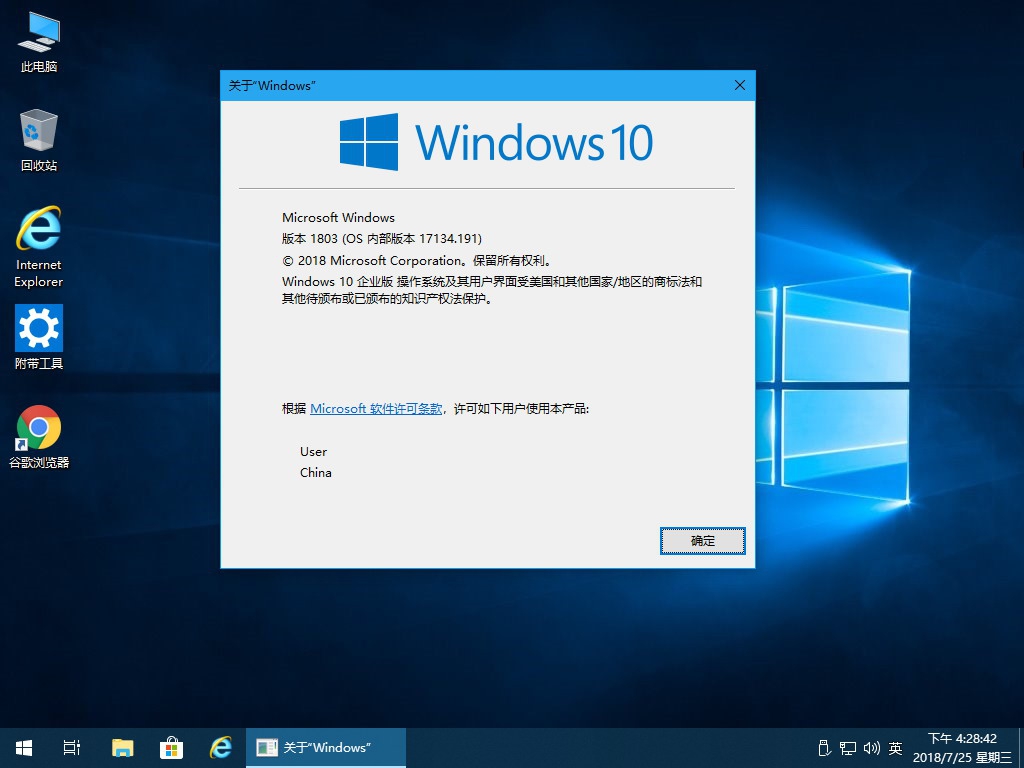Click the User licensee text

(x=313, y=452)
